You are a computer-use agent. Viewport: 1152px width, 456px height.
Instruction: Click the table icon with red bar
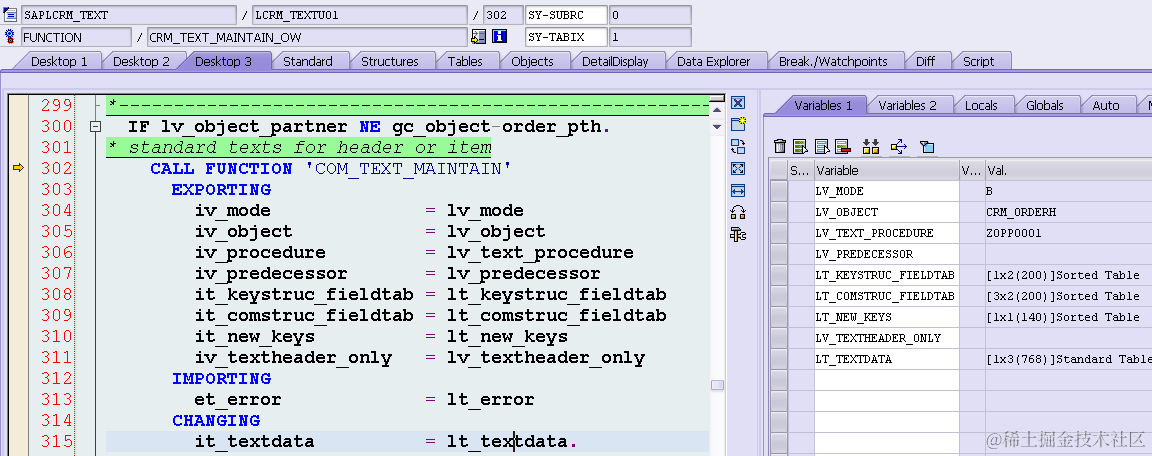point(842,147)
